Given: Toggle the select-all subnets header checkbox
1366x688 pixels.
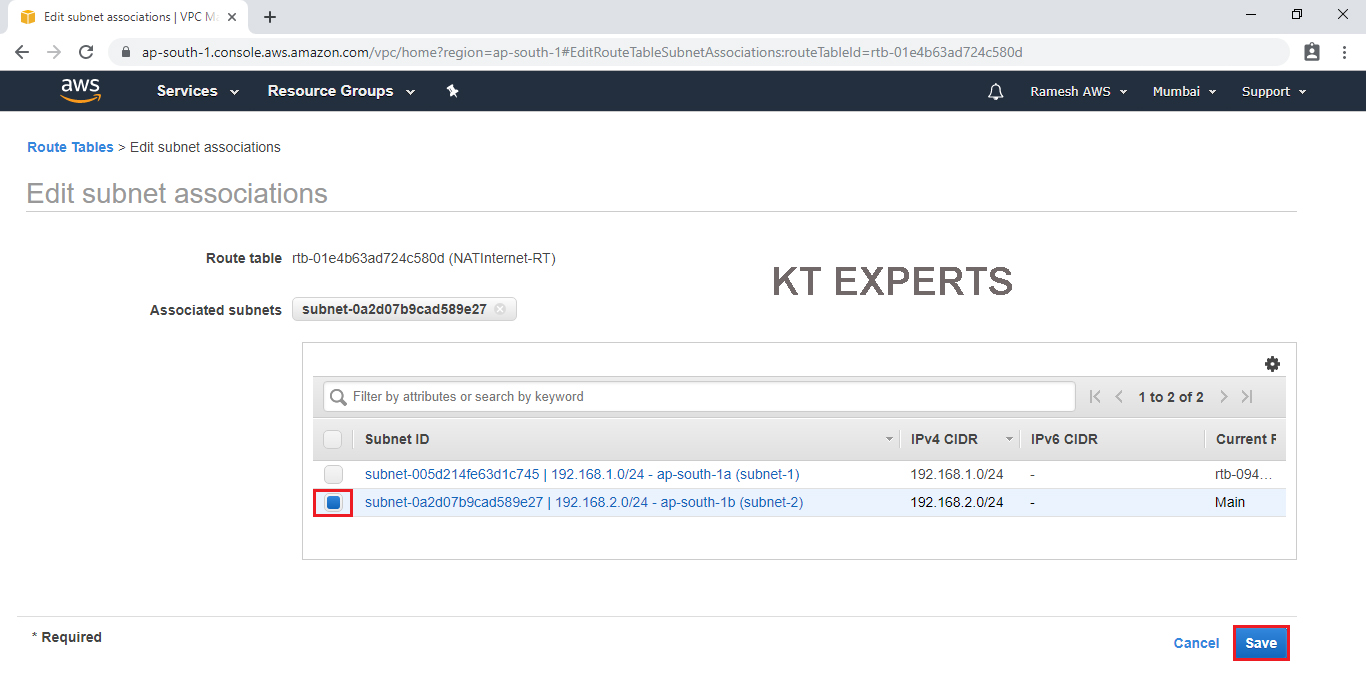Looking at the screenshot, I should 333,439.
